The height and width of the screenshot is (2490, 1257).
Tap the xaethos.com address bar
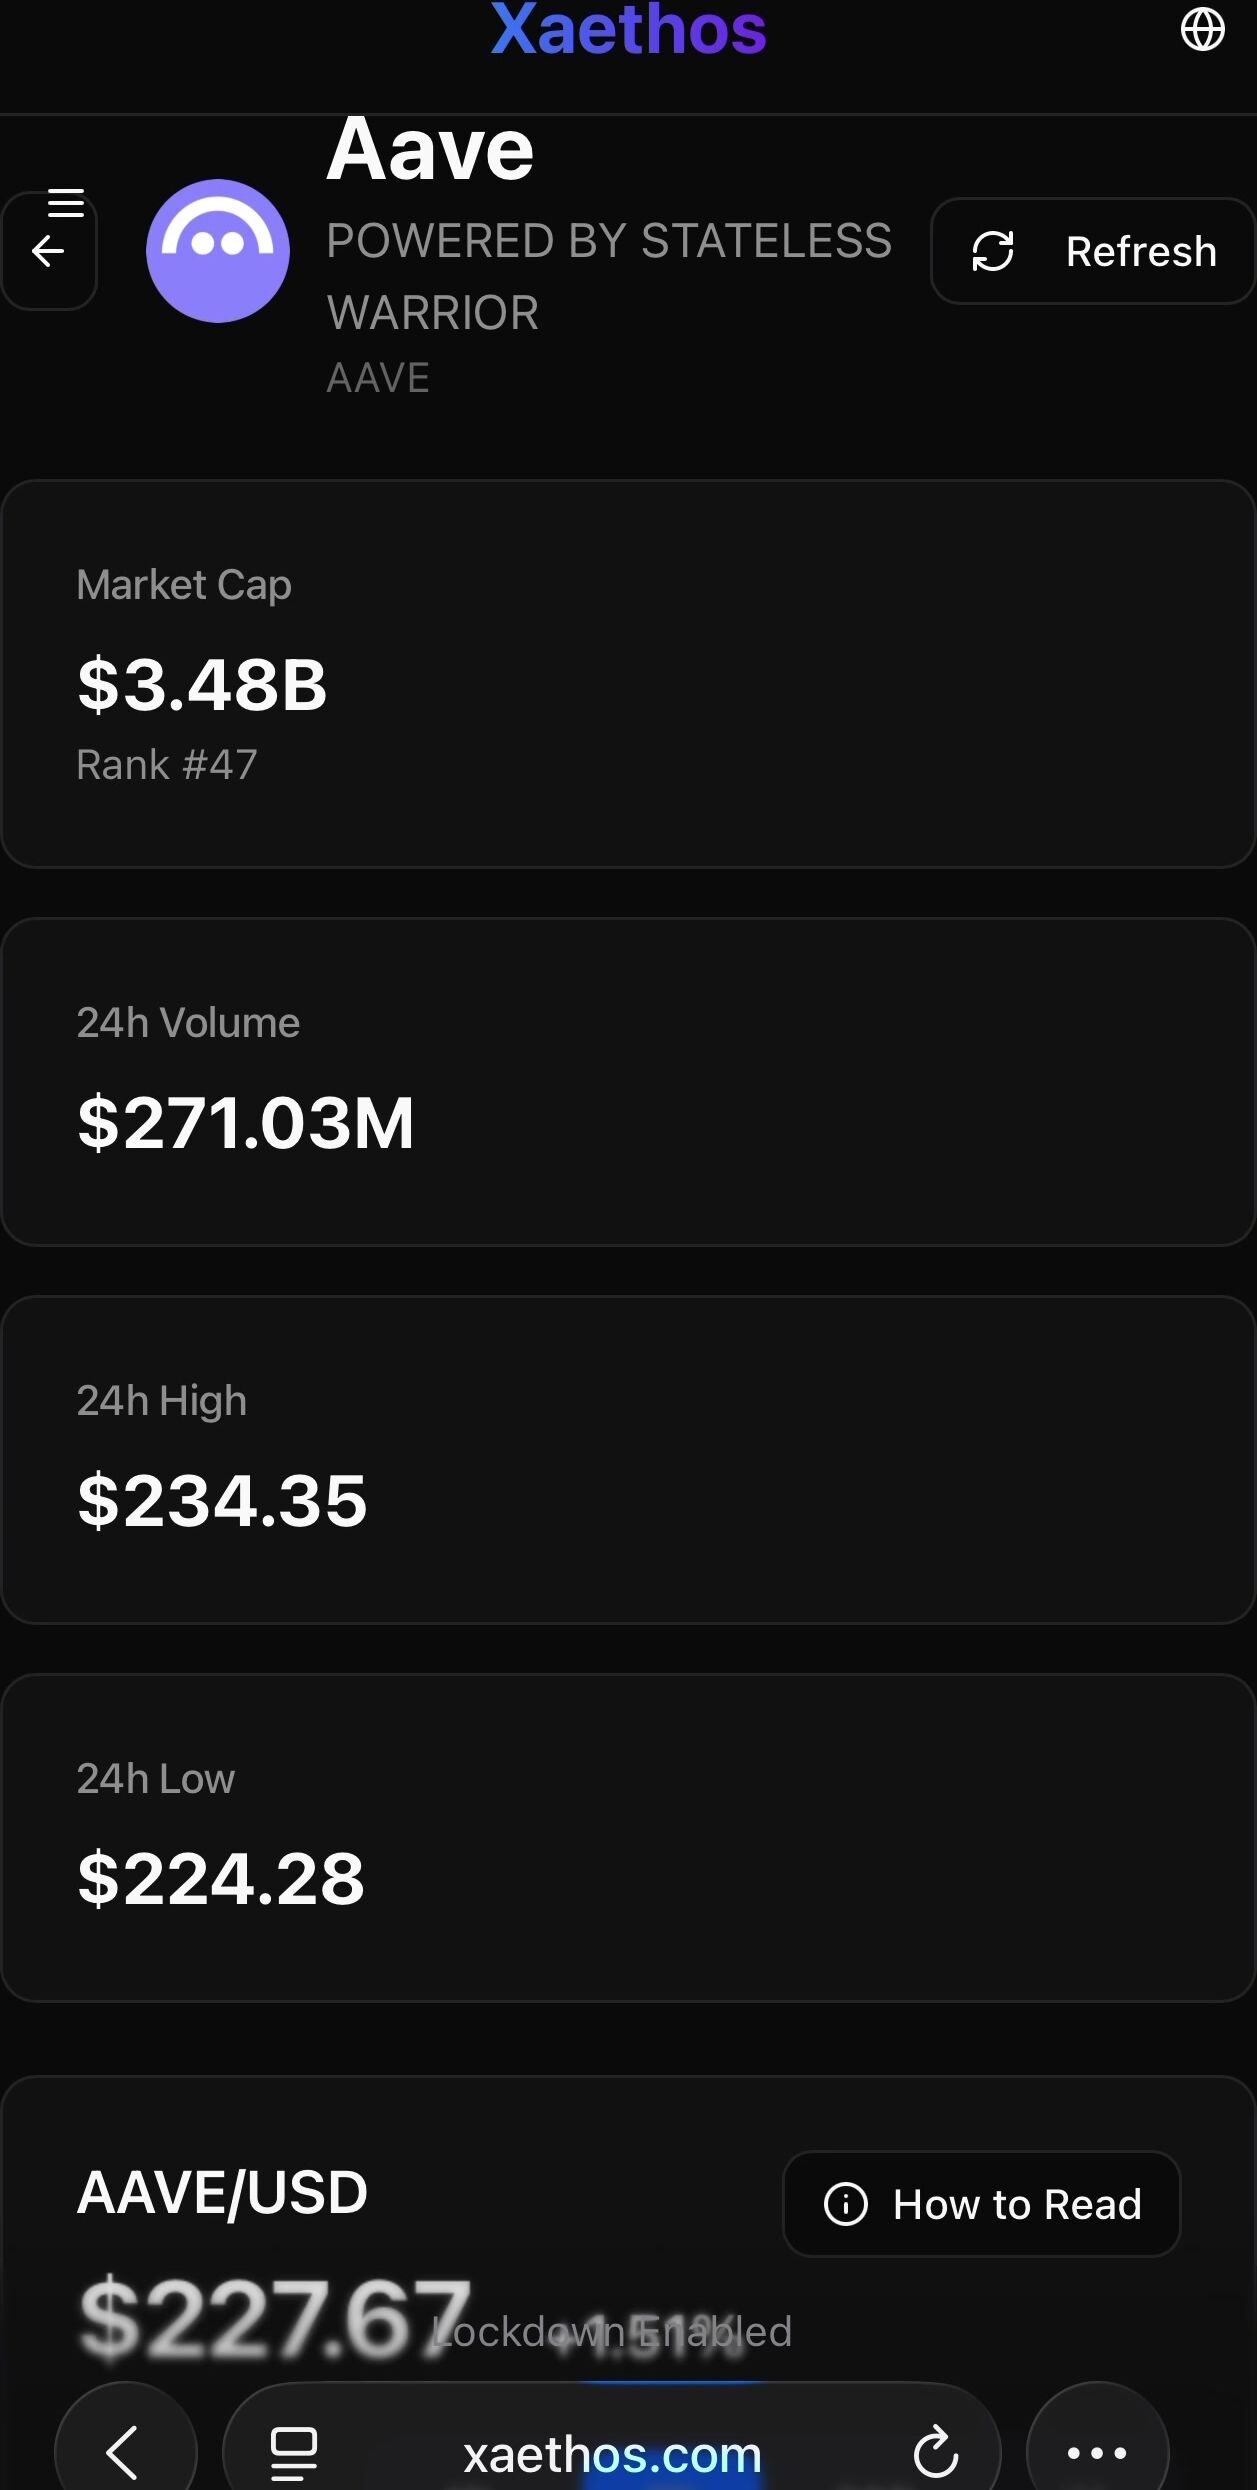(x=612, y=2454)
